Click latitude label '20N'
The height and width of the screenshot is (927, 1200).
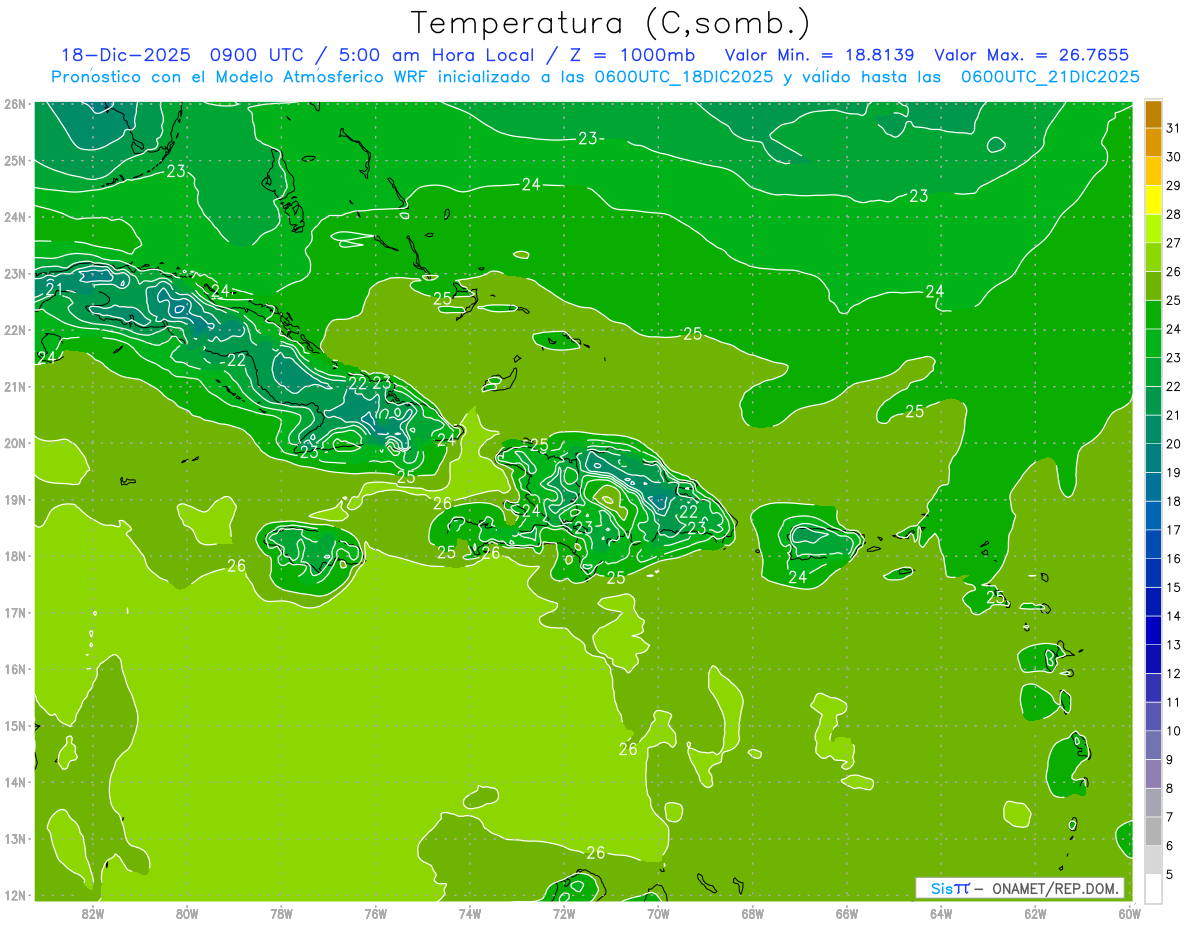click(14, 443)
